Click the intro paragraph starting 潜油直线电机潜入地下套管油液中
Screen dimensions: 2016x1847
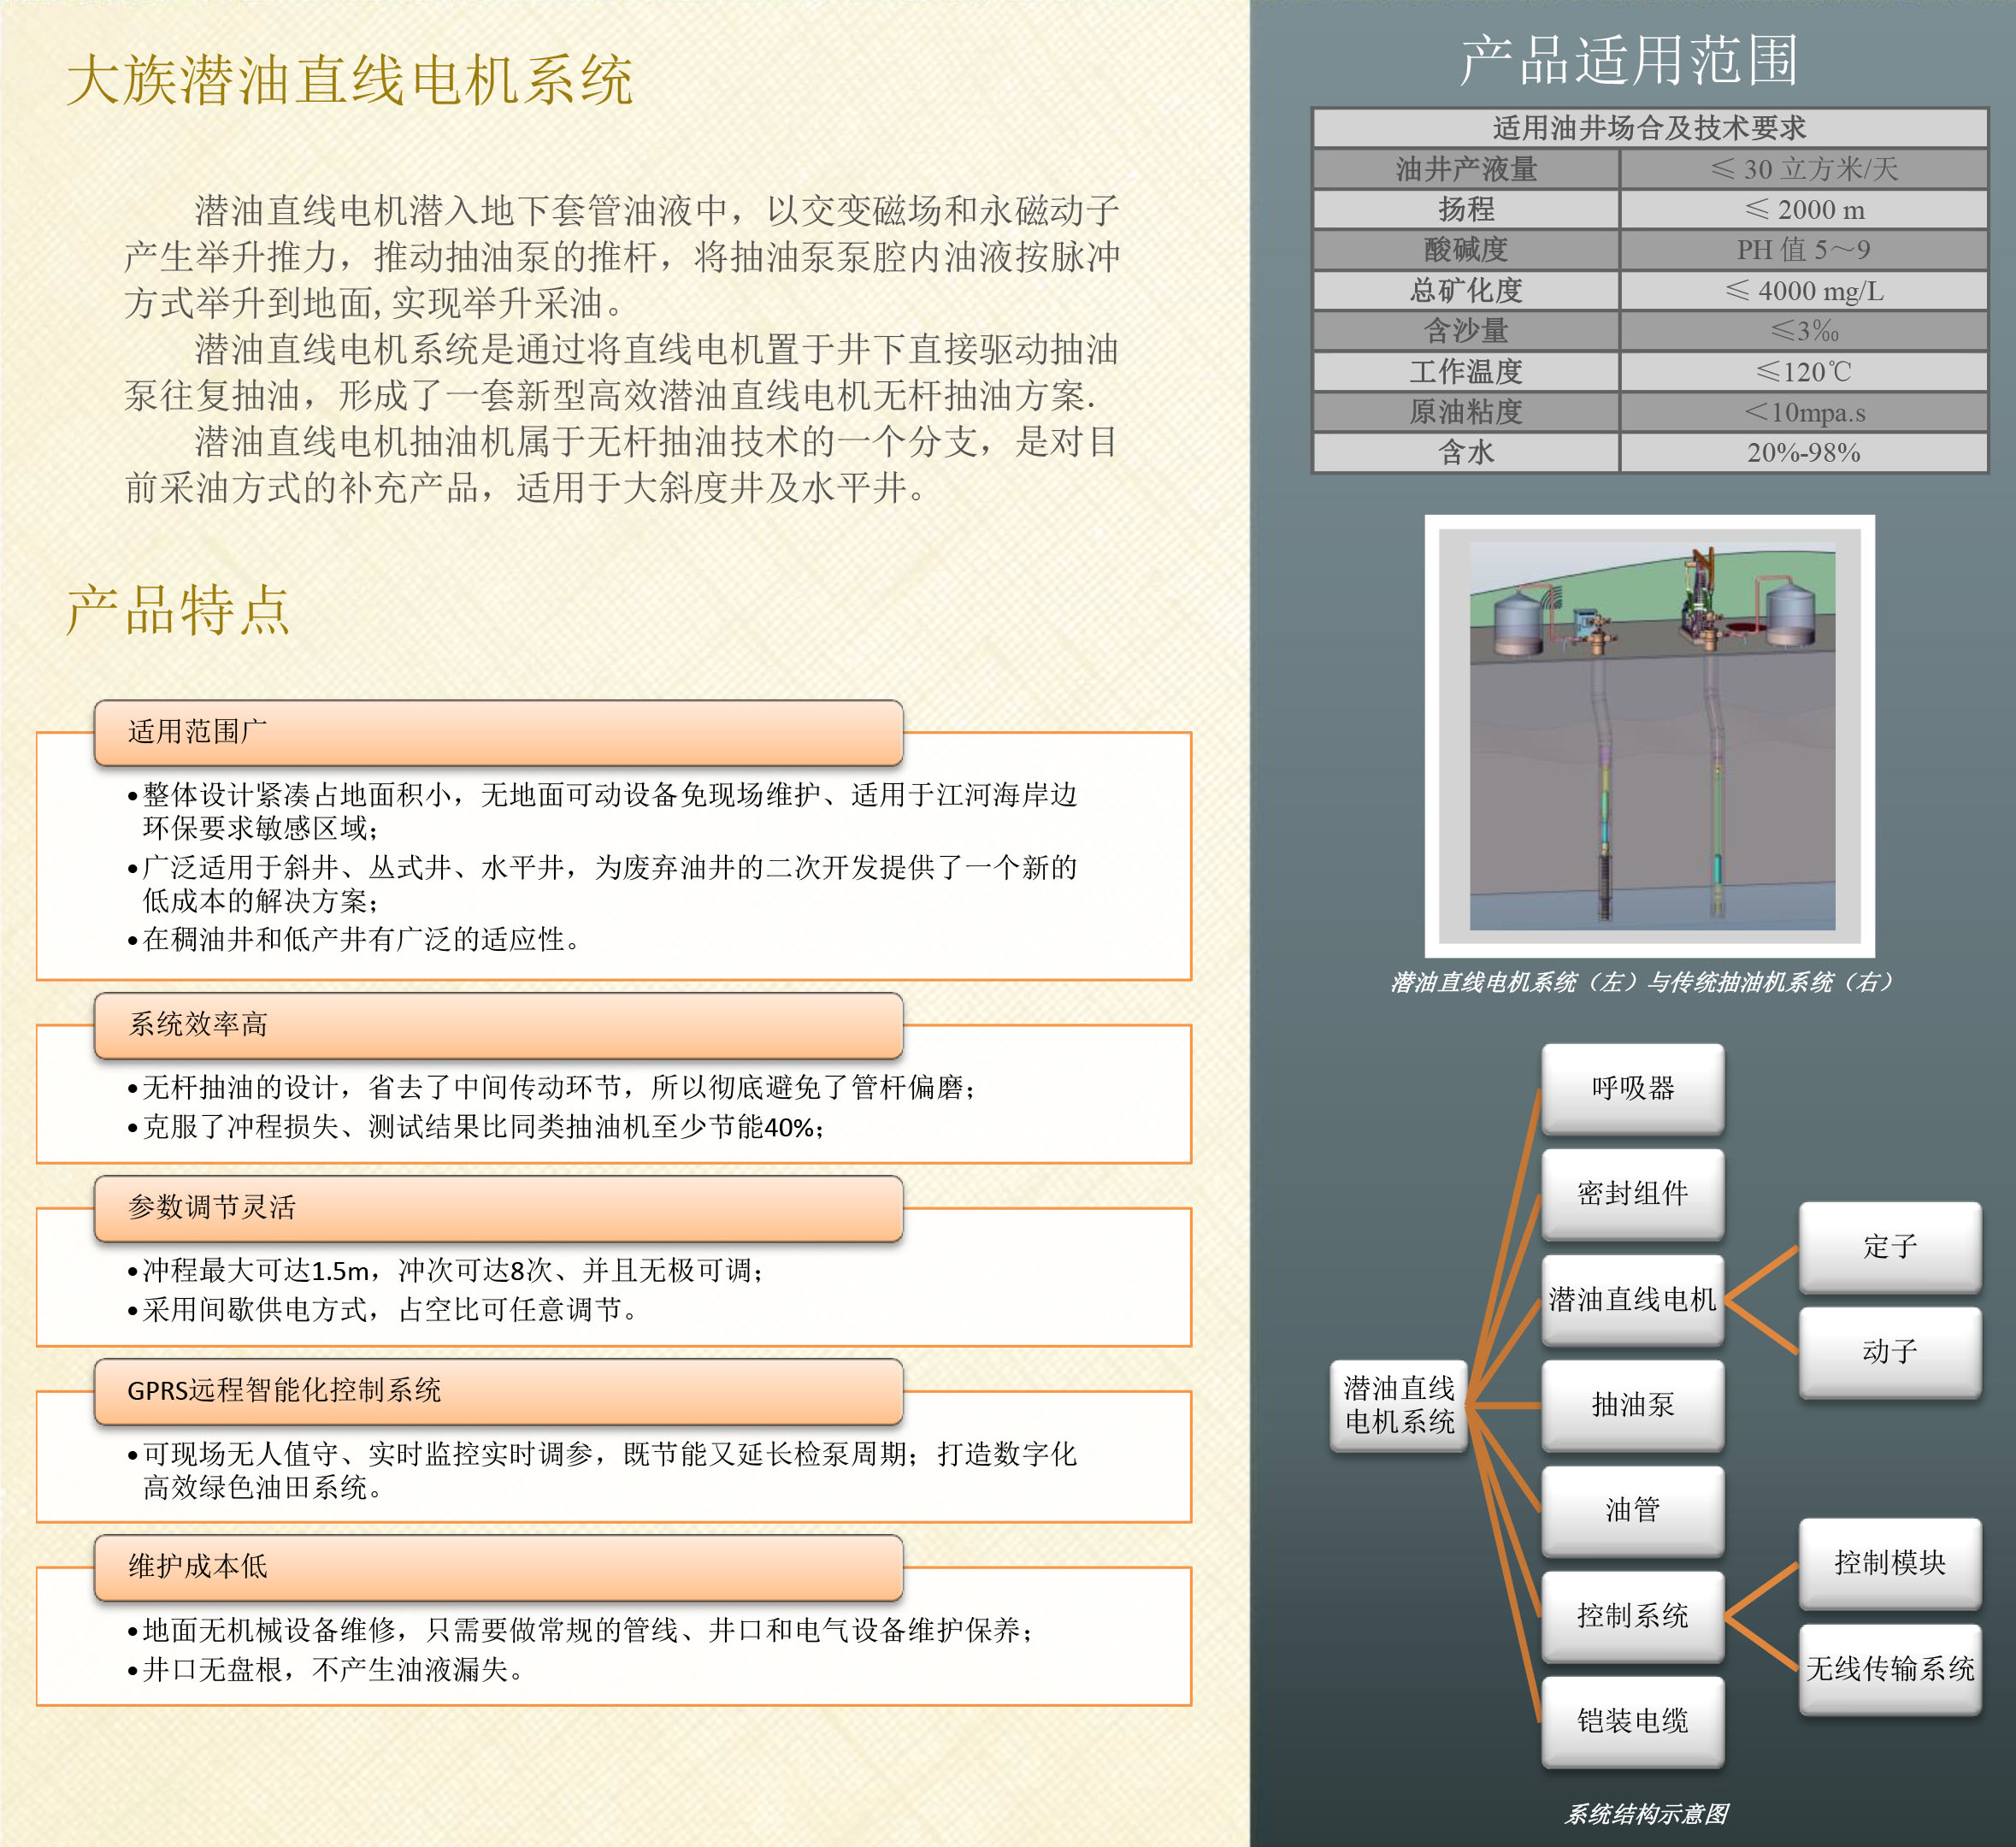click(622, 256)
